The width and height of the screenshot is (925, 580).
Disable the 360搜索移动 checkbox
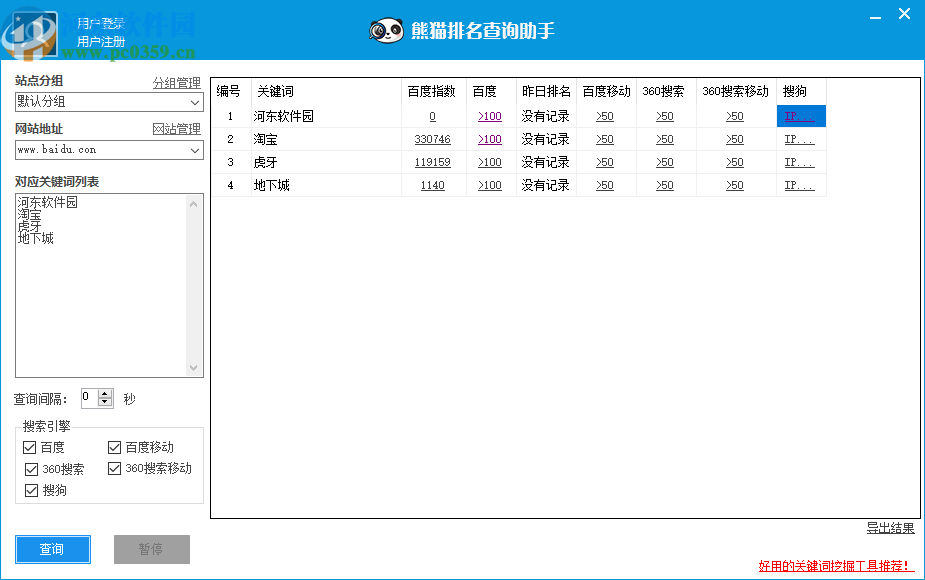point(114,468)
